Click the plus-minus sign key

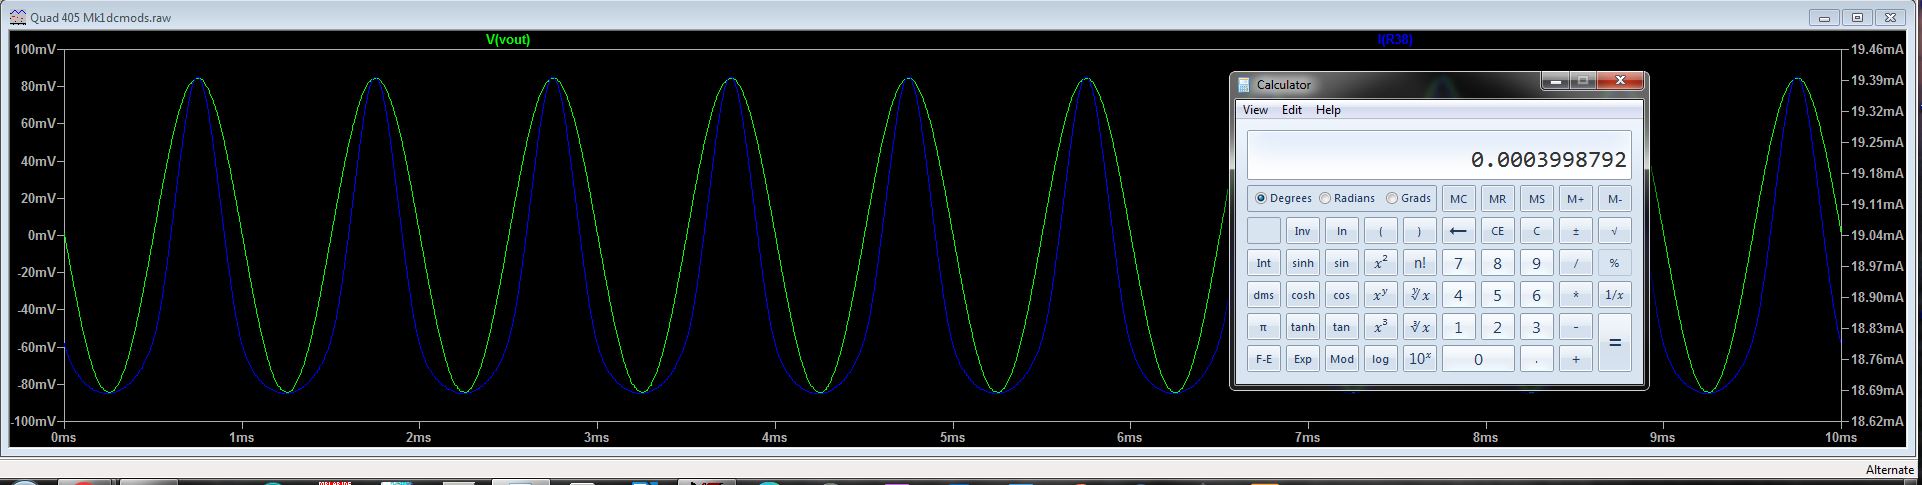[x=1575, y=231]
